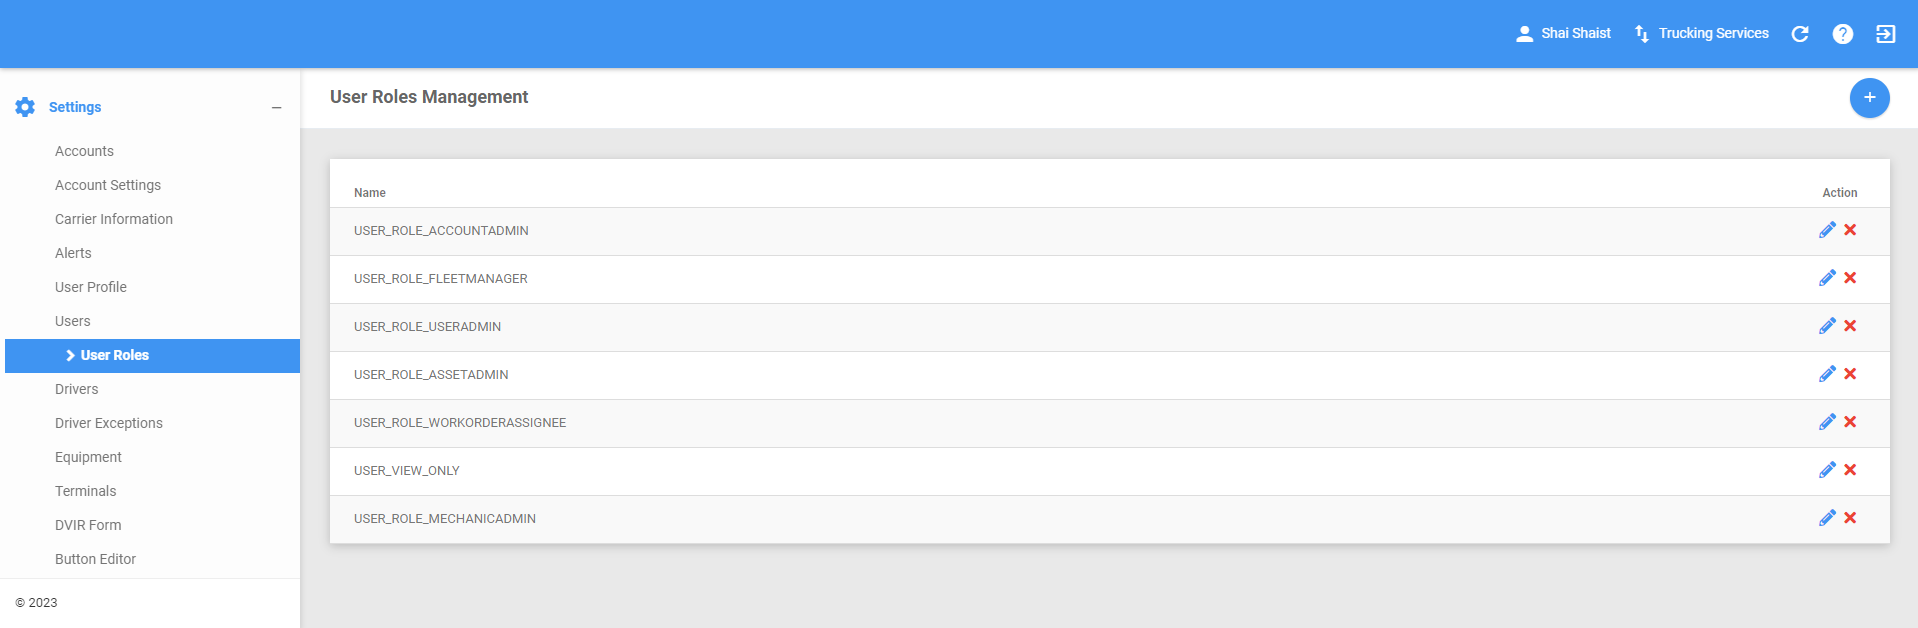1918x628 pixels.
Task: Edit USER_ROLE_ACCOUNTADMIN with pencil icon
Action: coord(1827,230)
